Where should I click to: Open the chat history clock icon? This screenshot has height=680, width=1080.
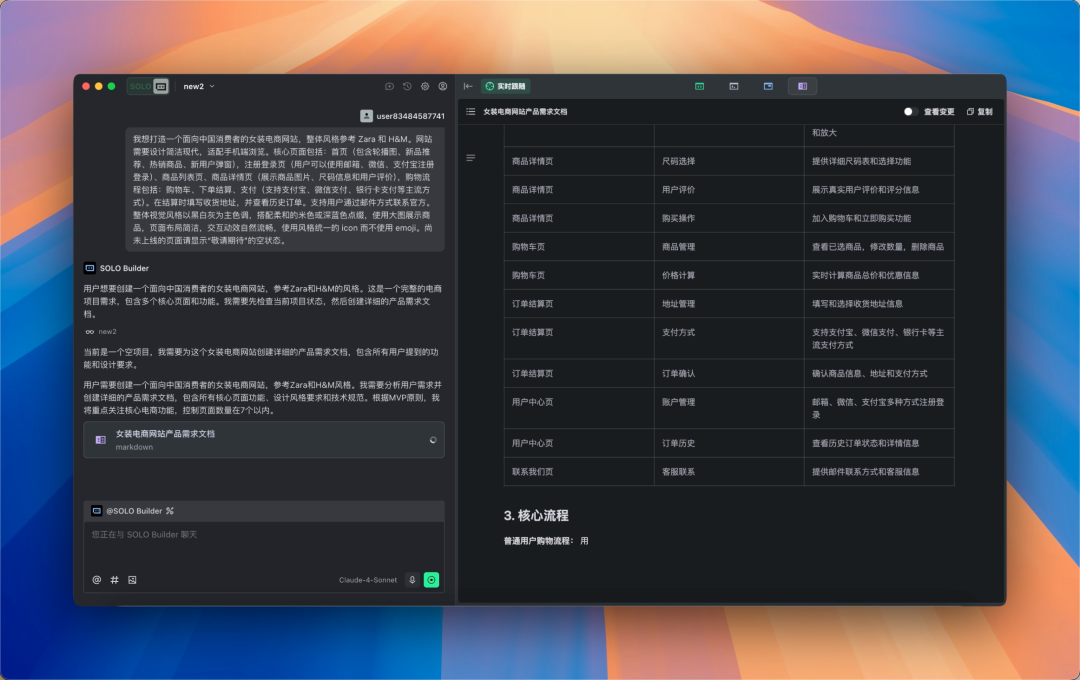point(407,86)
